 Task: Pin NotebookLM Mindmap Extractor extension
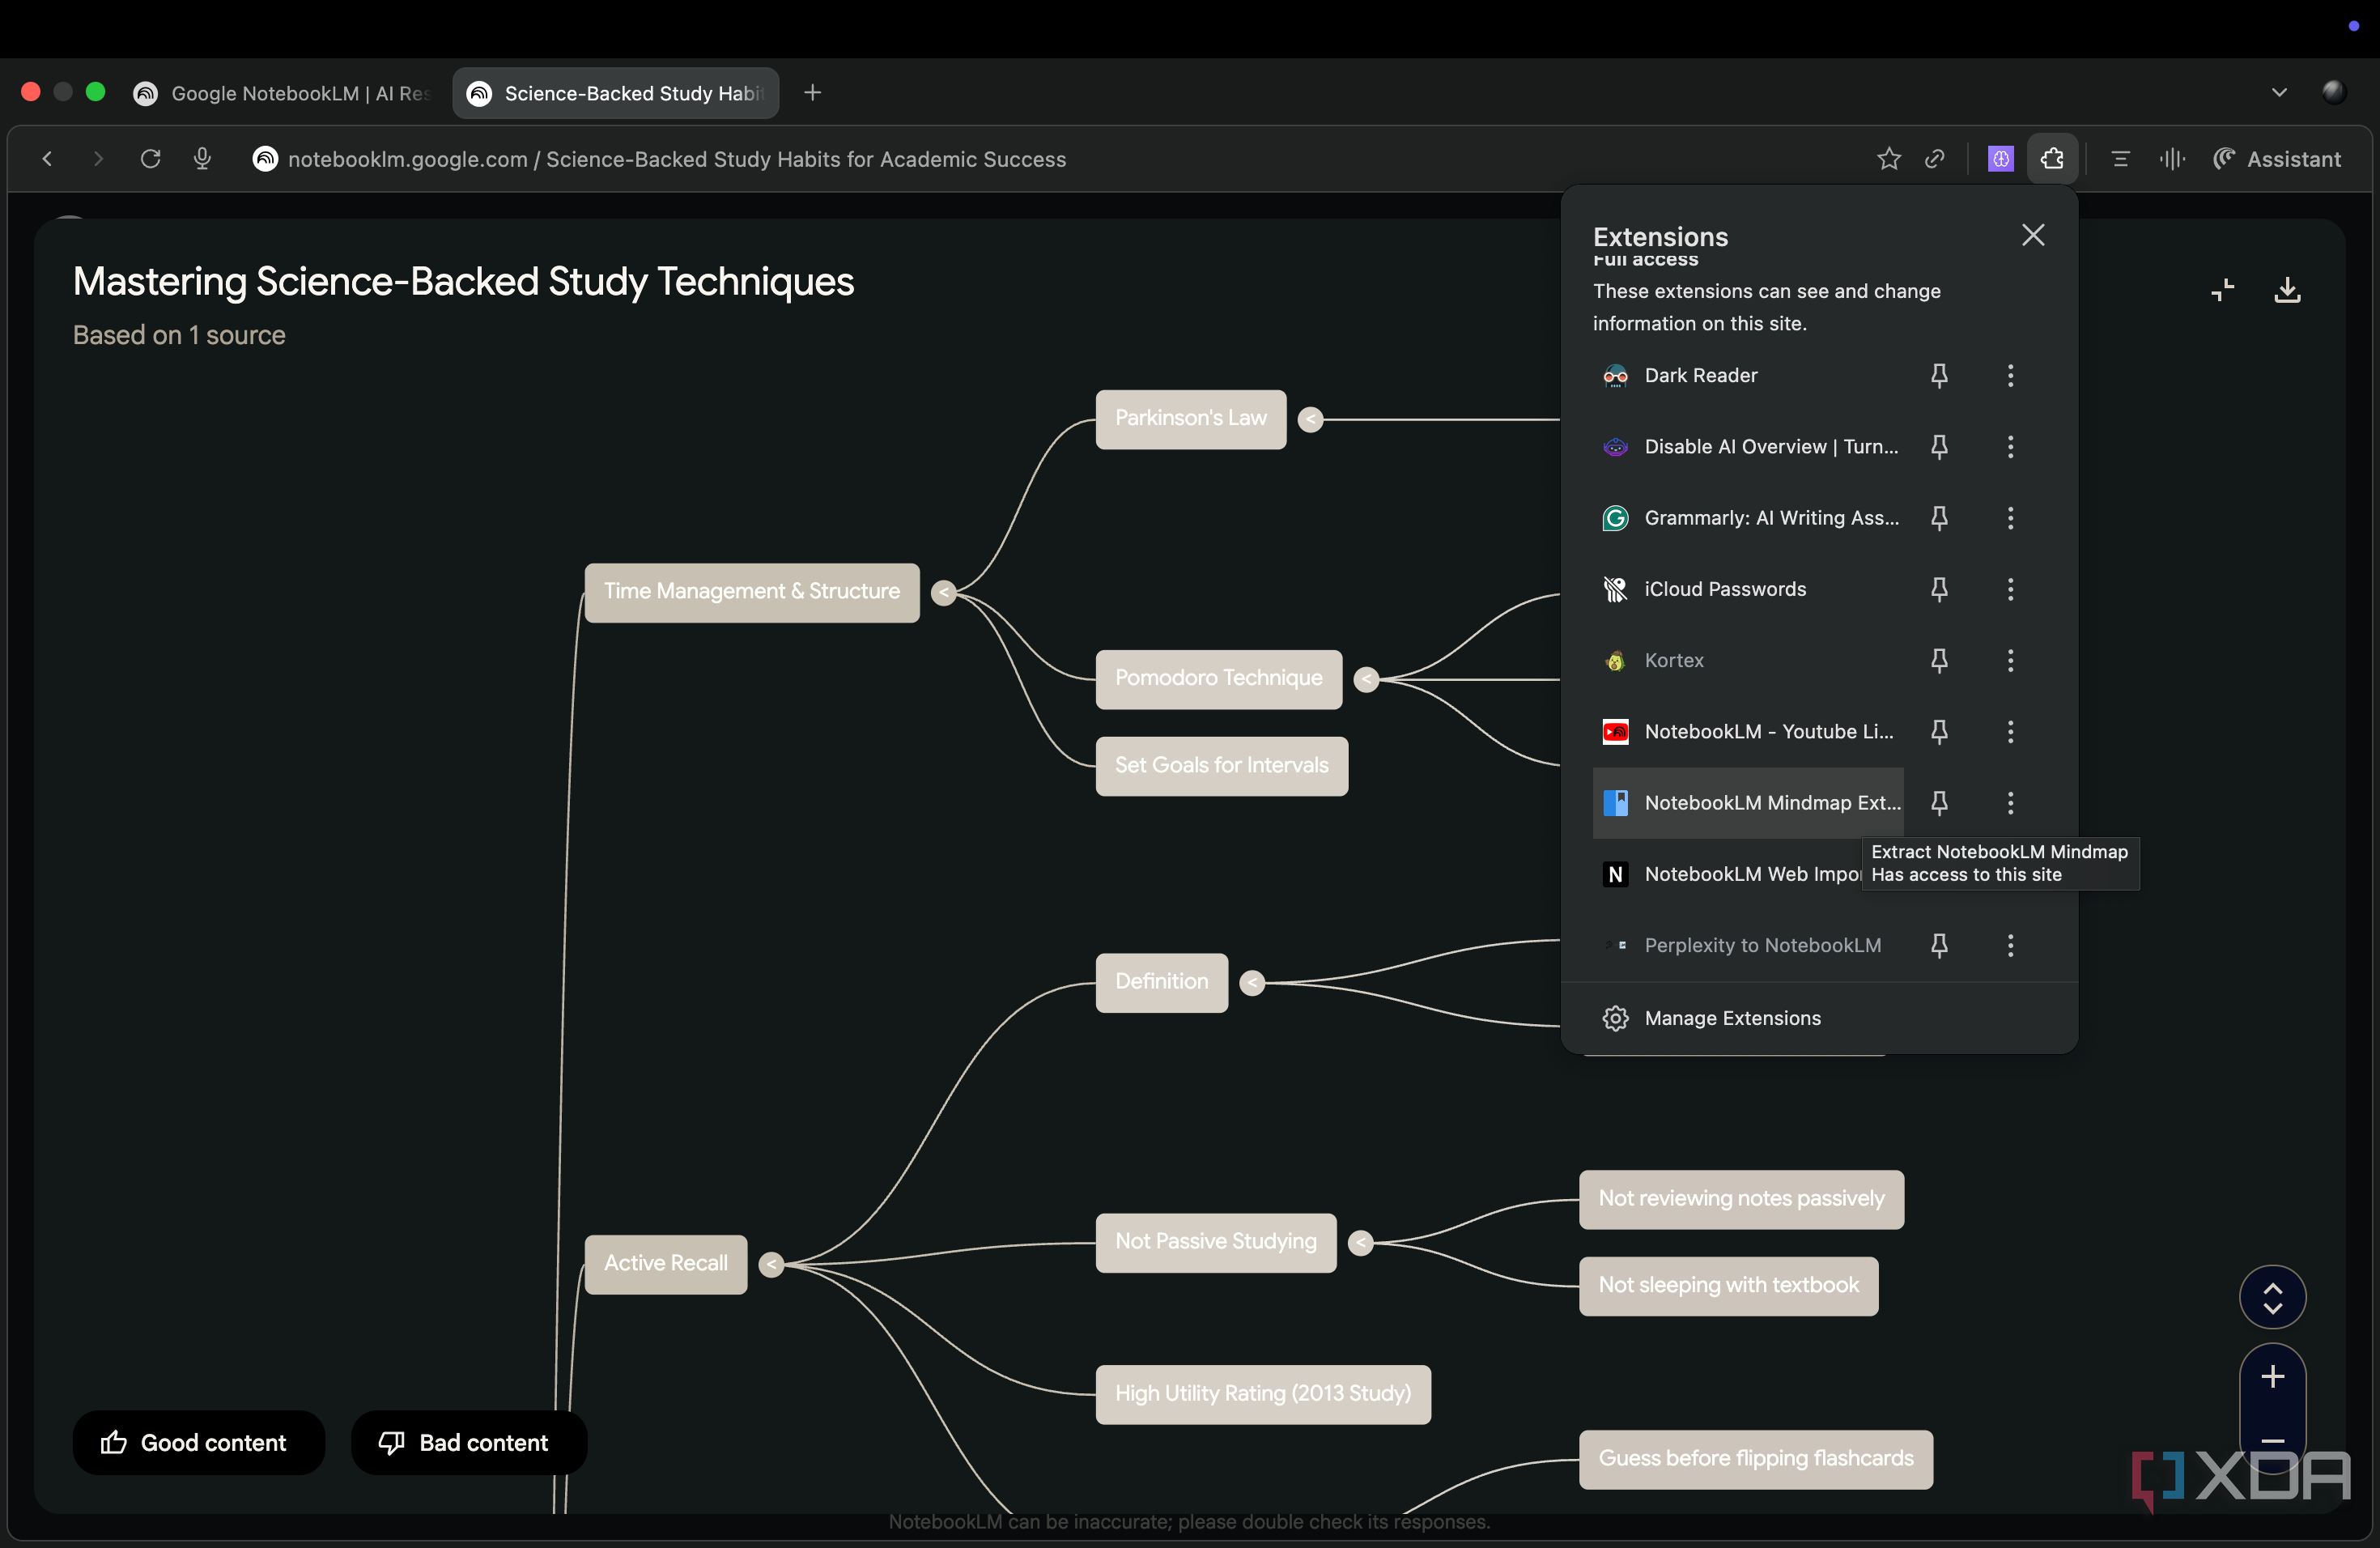[x=1938, y=803]
